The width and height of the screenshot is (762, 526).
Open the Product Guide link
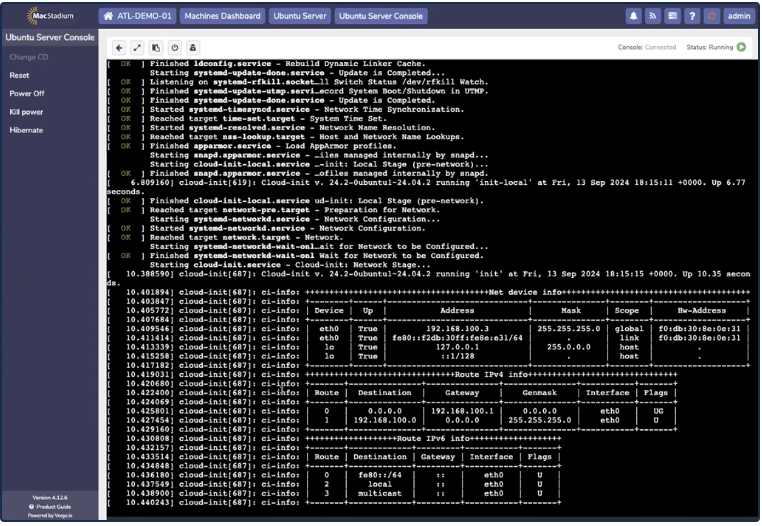pyautogui.click(x=50, y=507)
